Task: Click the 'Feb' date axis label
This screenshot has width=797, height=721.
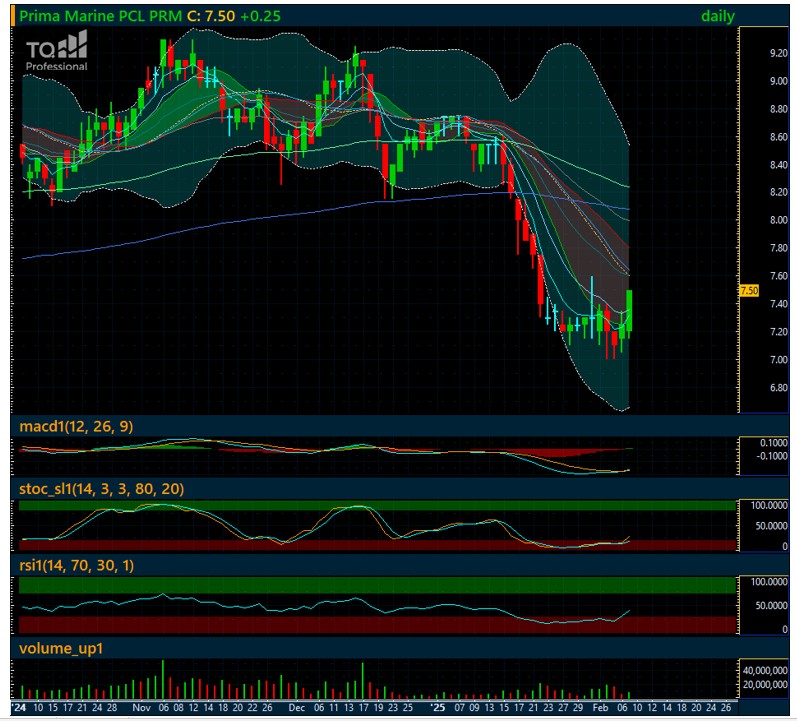Action: pos(600,707)
